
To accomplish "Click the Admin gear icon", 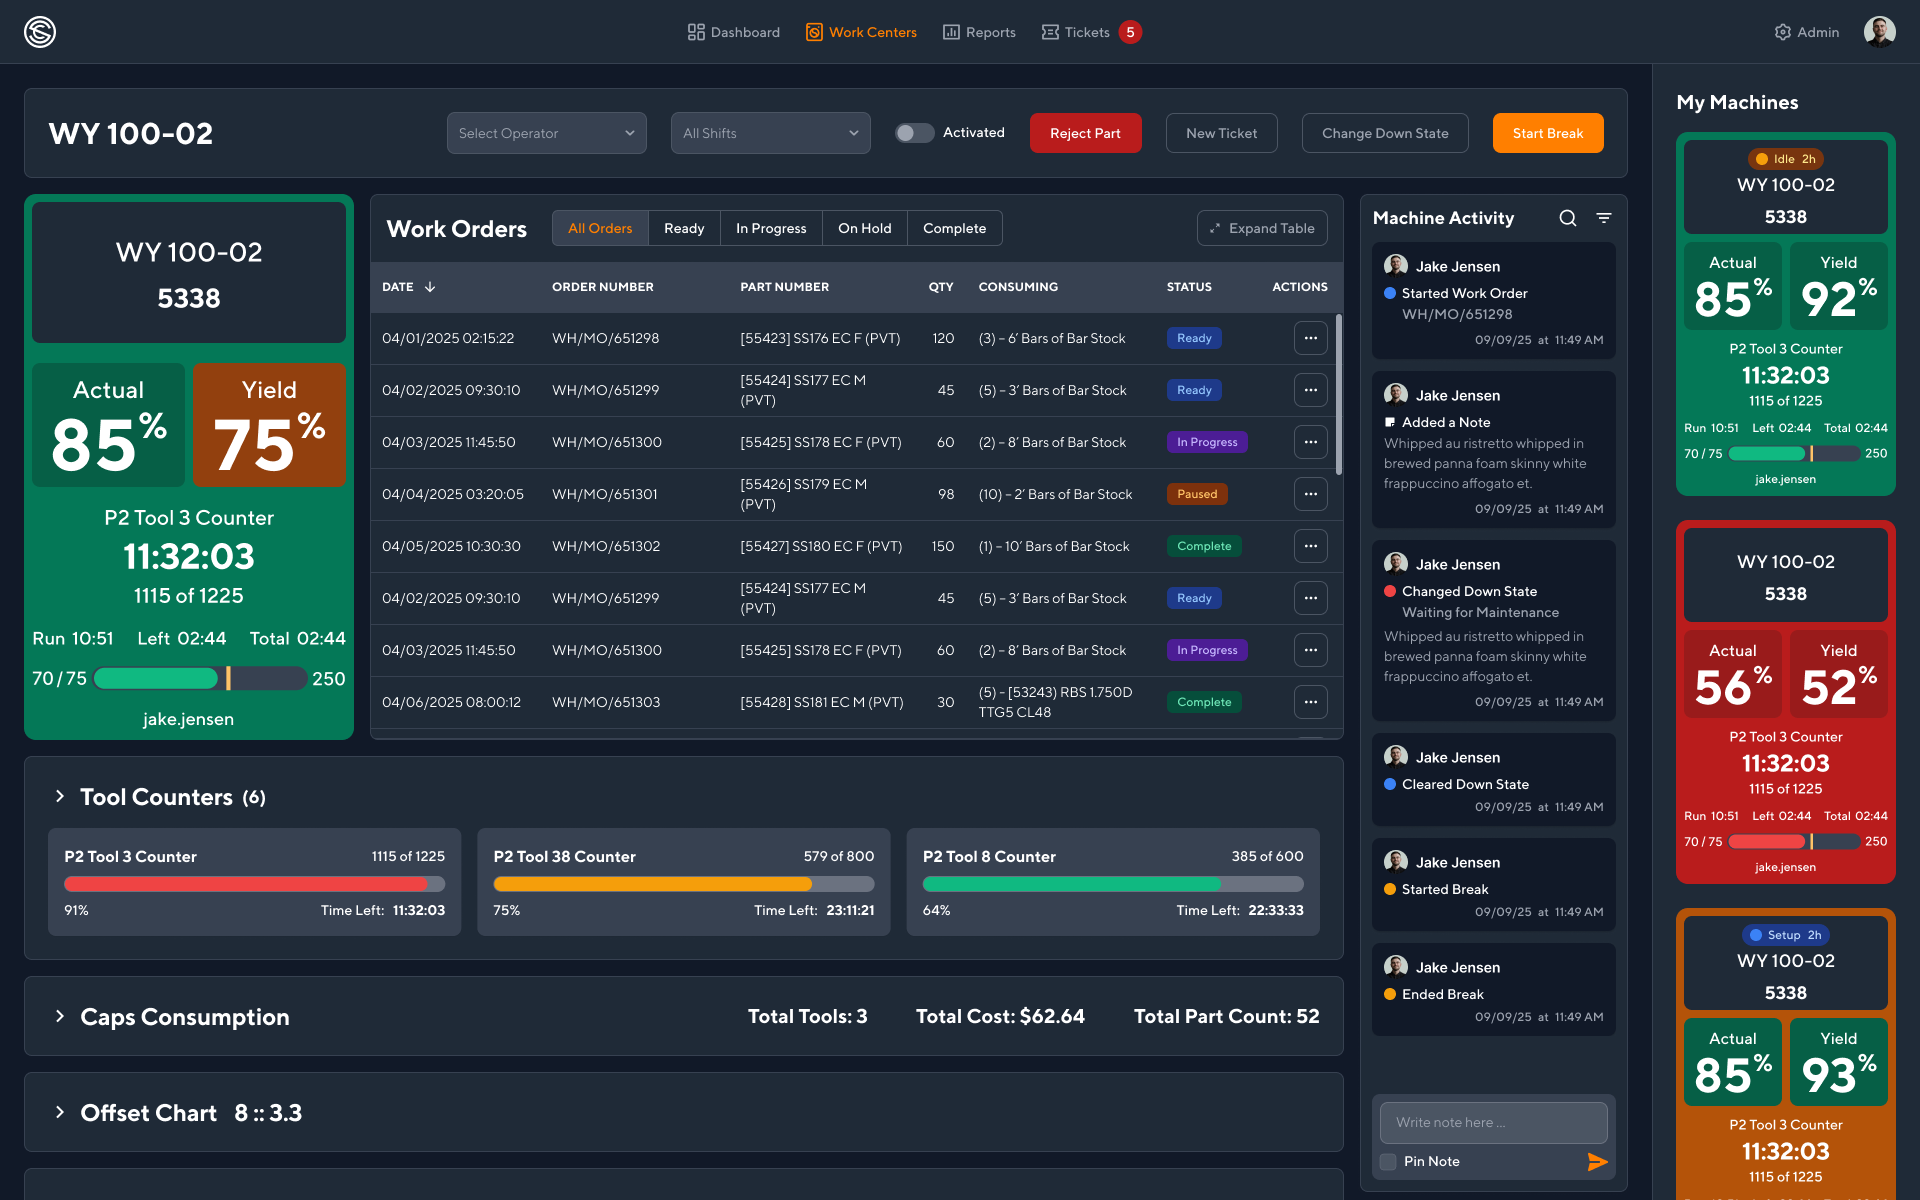I will (1782, 32).
